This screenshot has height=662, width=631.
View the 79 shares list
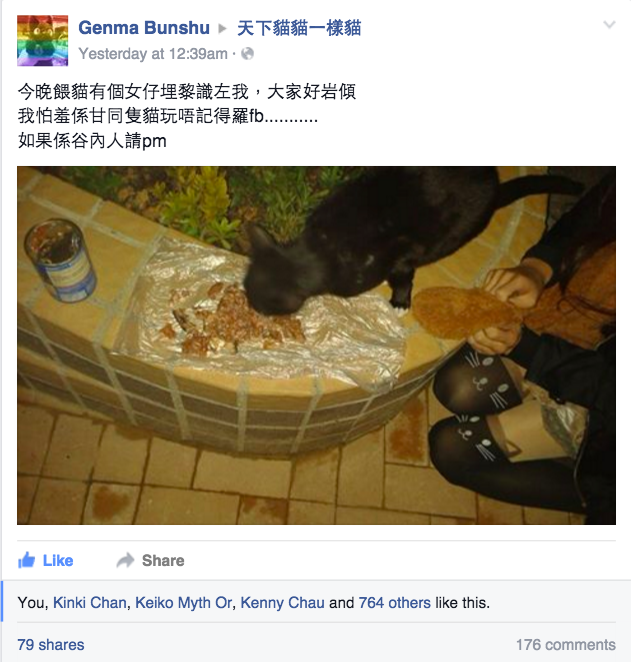coord(51,645)
